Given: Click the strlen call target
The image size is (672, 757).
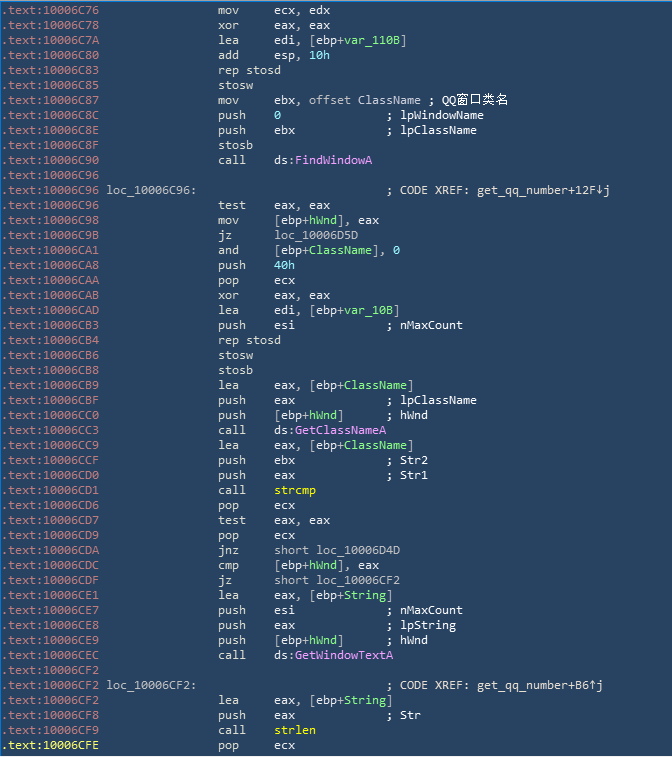Looking at the screenshot, I should 295,730.
